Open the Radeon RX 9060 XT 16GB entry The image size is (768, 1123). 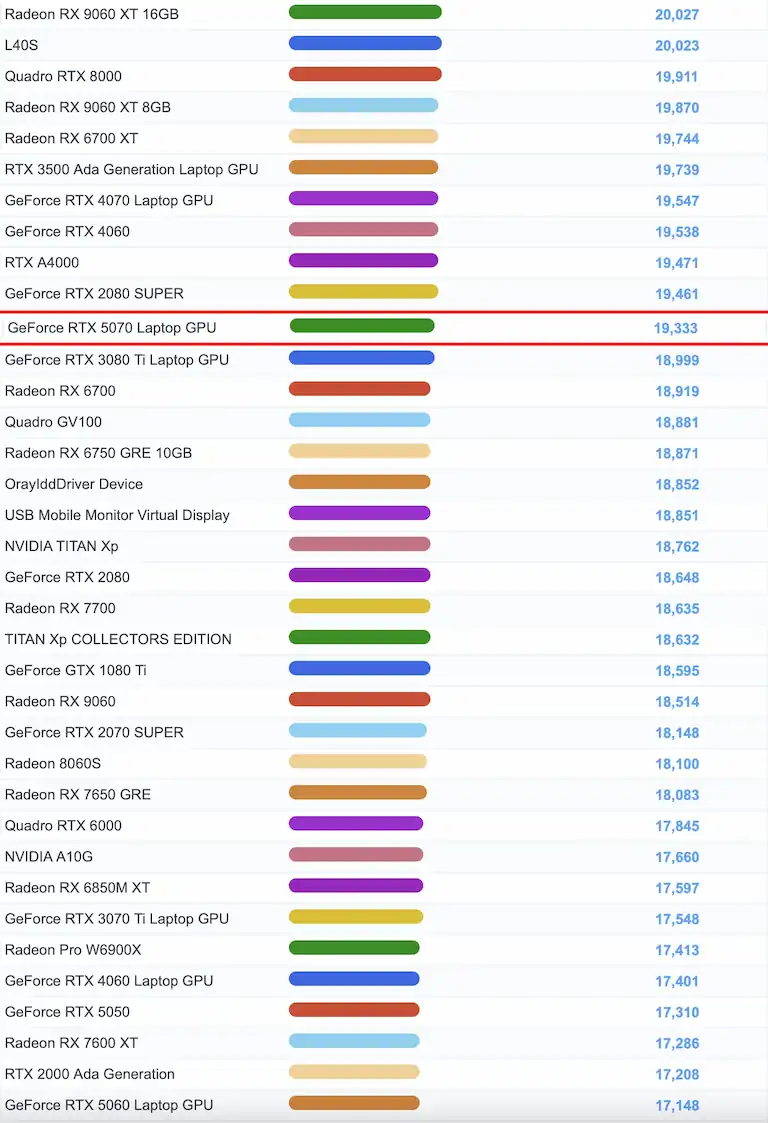click(x=92, y=14)
